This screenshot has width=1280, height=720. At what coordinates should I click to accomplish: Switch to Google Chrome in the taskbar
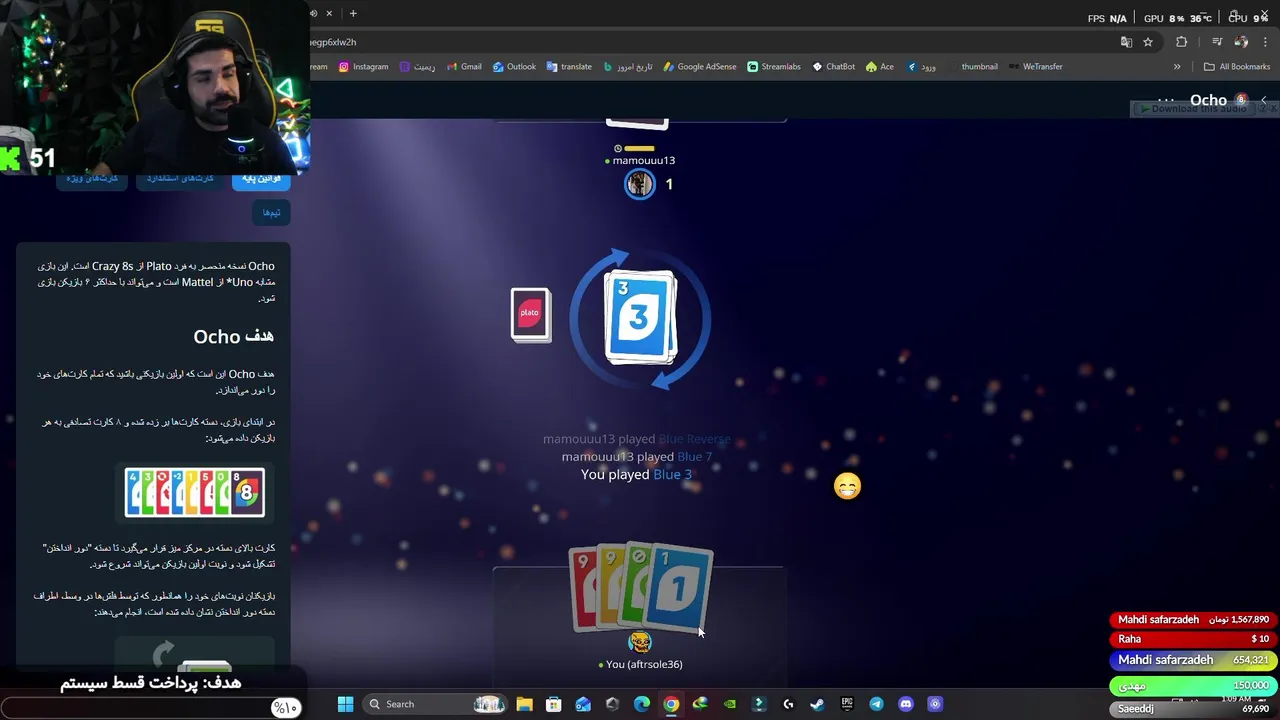pos(671,704)
